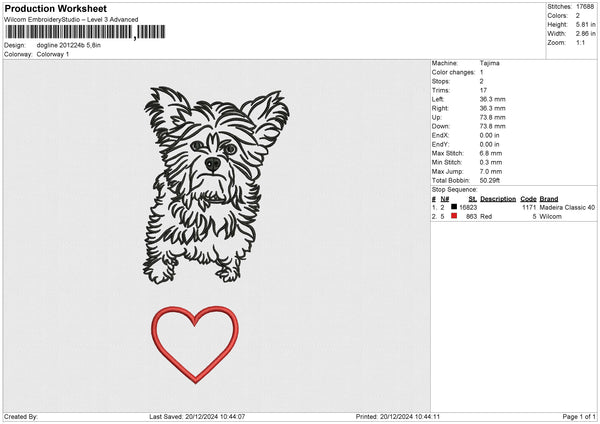Click the 'Last Saved: 20/12/2024 10:44:07' text
Screen dimensions: 600x424
click(197, 417)
